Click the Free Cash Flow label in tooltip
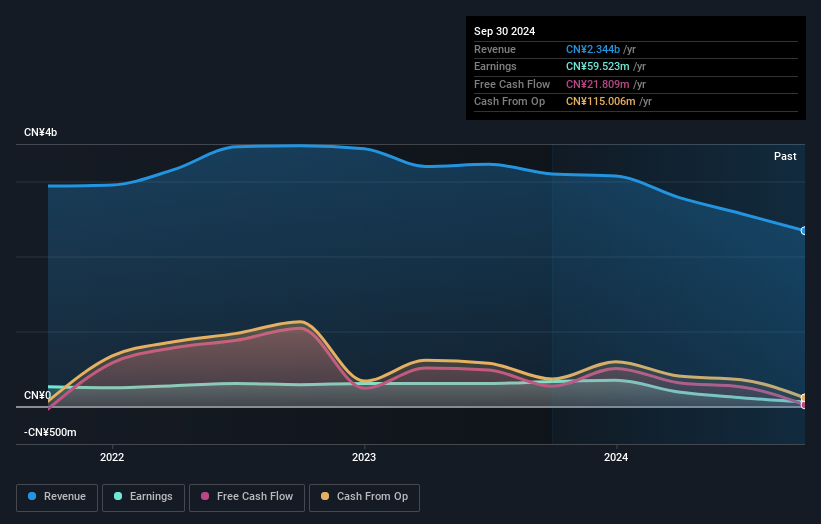821x524 pixels. click(512, 84)
